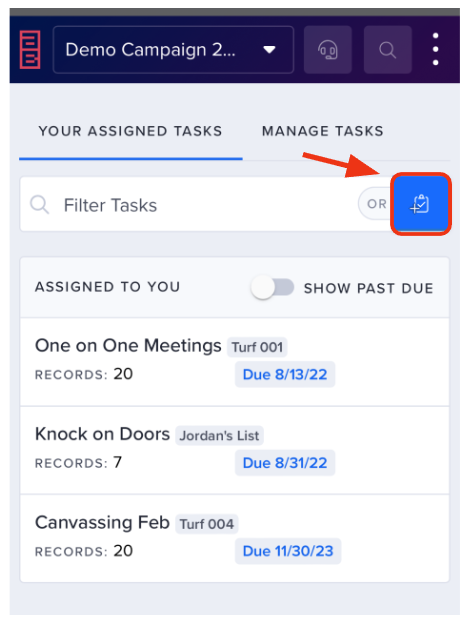Open the Canvassing Feb task
This screenshot has height=631, width=471.
coord(235,538)
